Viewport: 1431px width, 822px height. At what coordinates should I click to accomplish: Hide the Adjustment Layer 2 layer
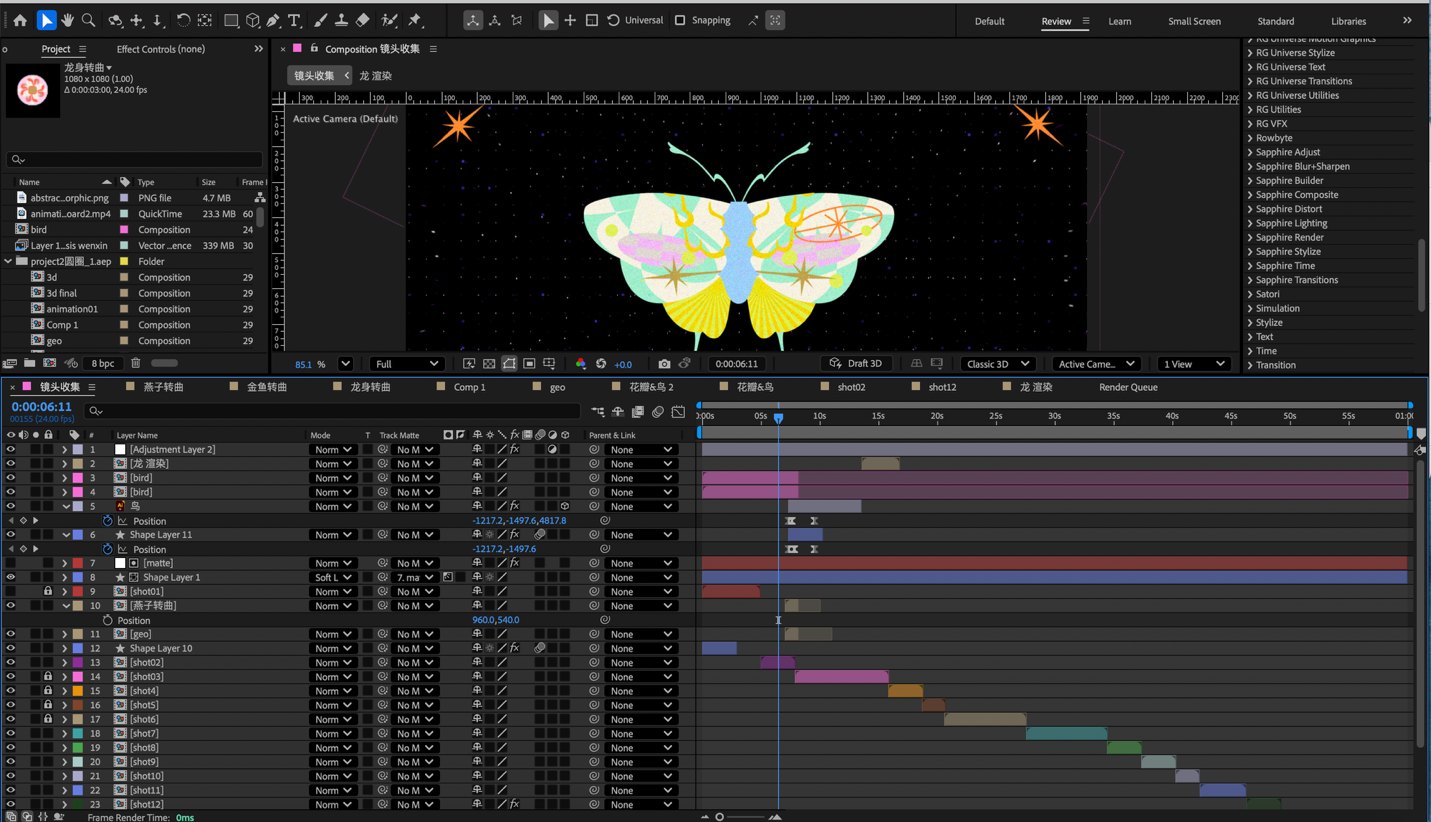tap(11, 450)
